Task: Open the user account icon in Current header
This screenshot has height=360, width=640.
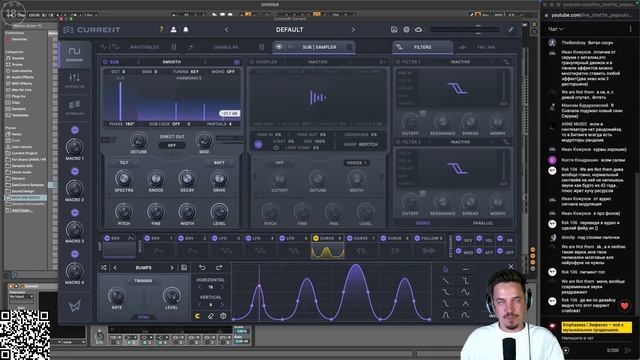Action: 173,29
